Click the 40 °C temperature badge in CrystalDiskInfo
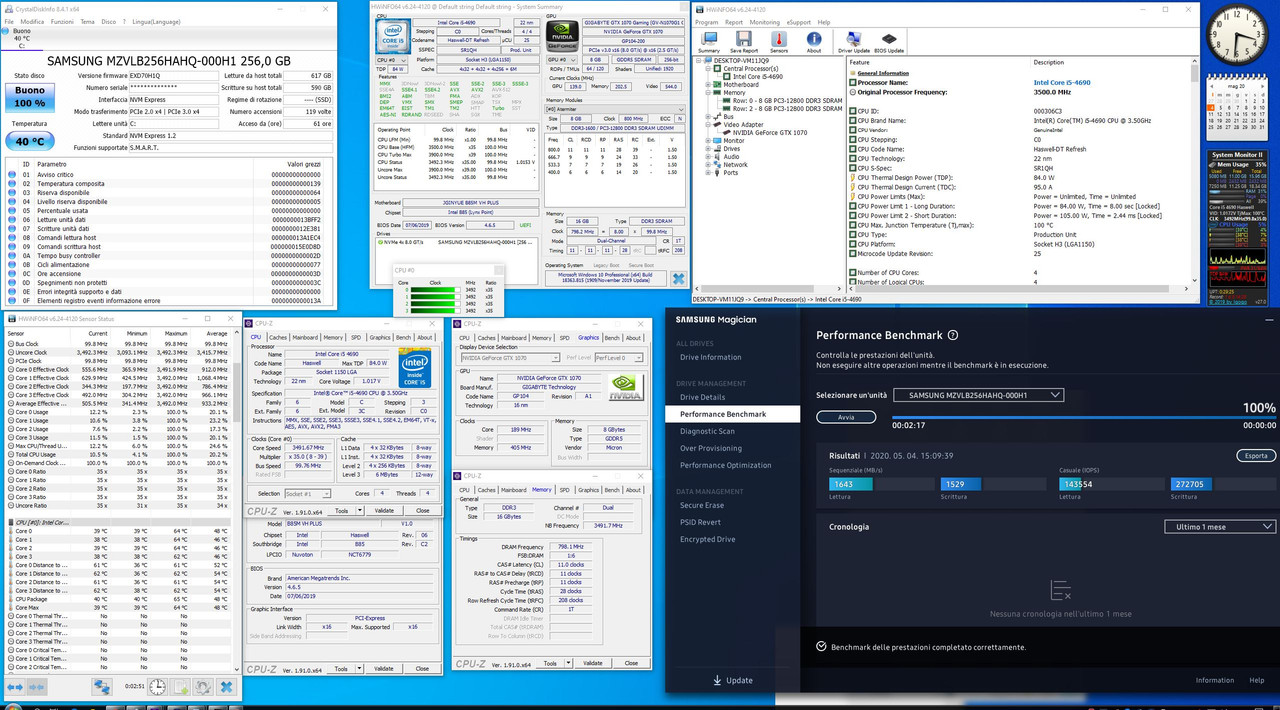The height and width of the screenshot is (710, 1280). click(29, 141)
